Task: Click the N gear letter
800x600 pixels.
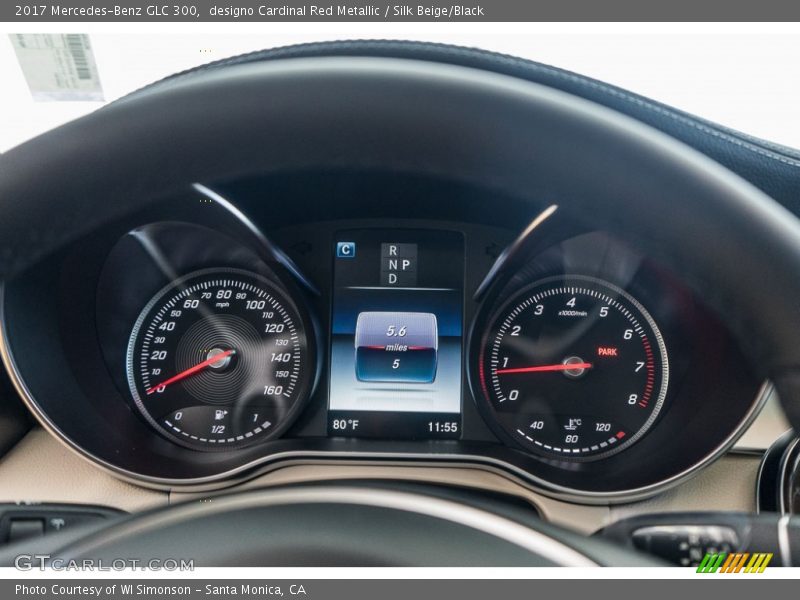Action: pos(392,265)
